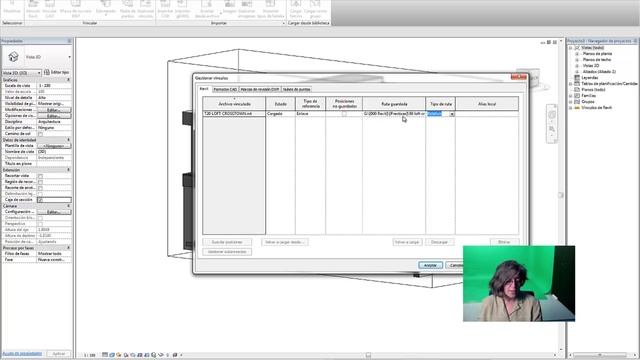This screenshot has width=640, height=360.
Task: Collapse the Cámara properties section
Action: pyautogui.click(x=69, y=206)
